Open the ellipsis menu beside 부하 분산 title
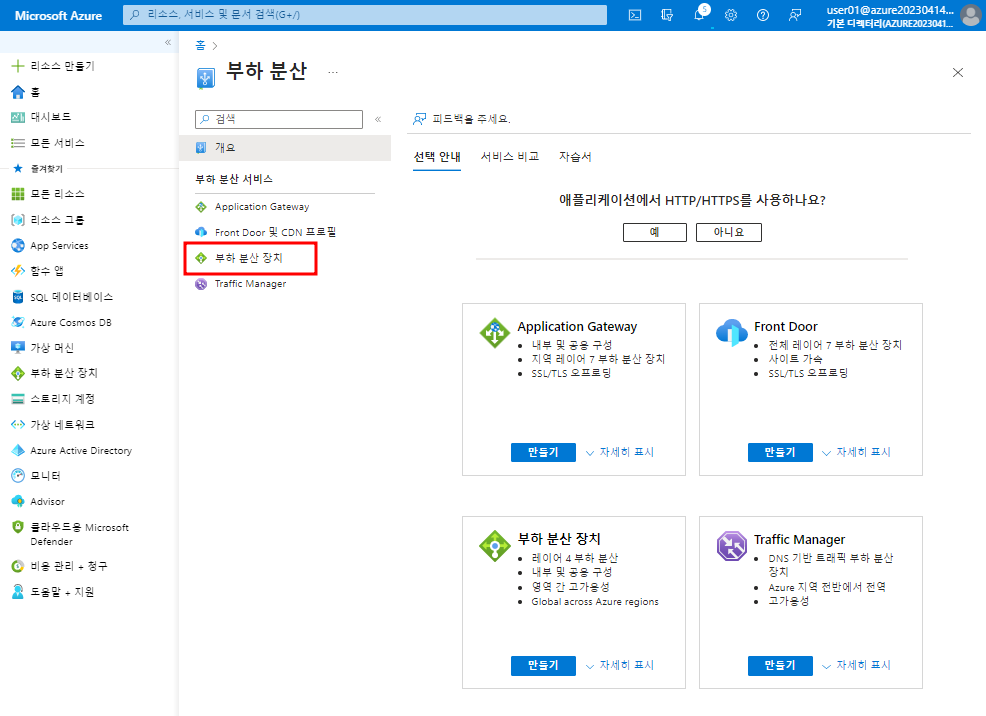 [333, 72]
